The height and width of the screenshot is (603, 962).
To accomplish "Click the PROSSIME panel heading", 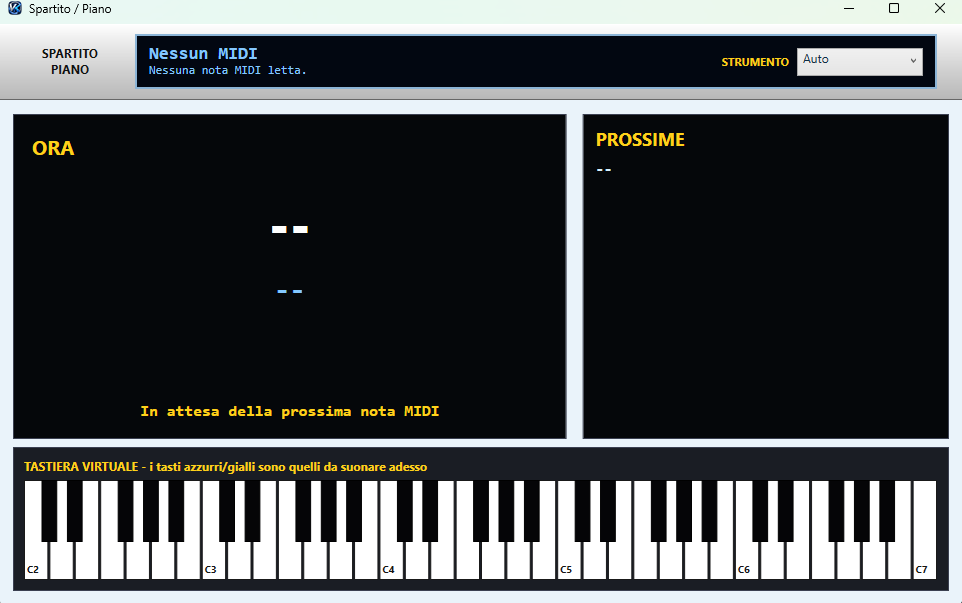I will [641, 140].
